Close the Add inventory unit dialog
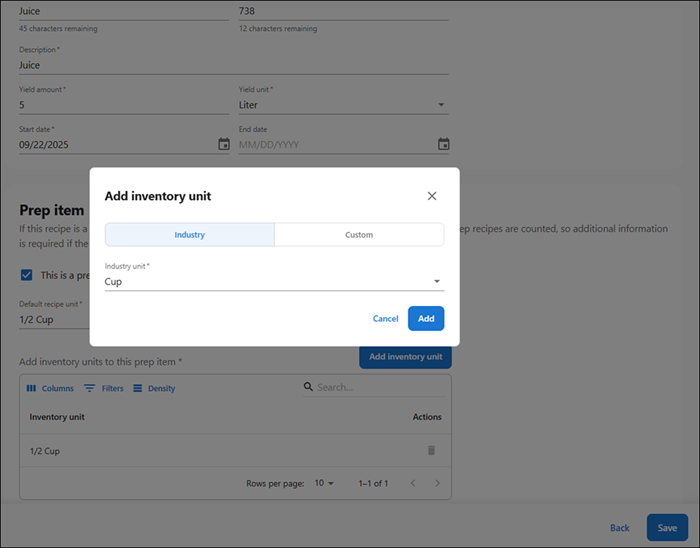 click(x=432, y=196)
